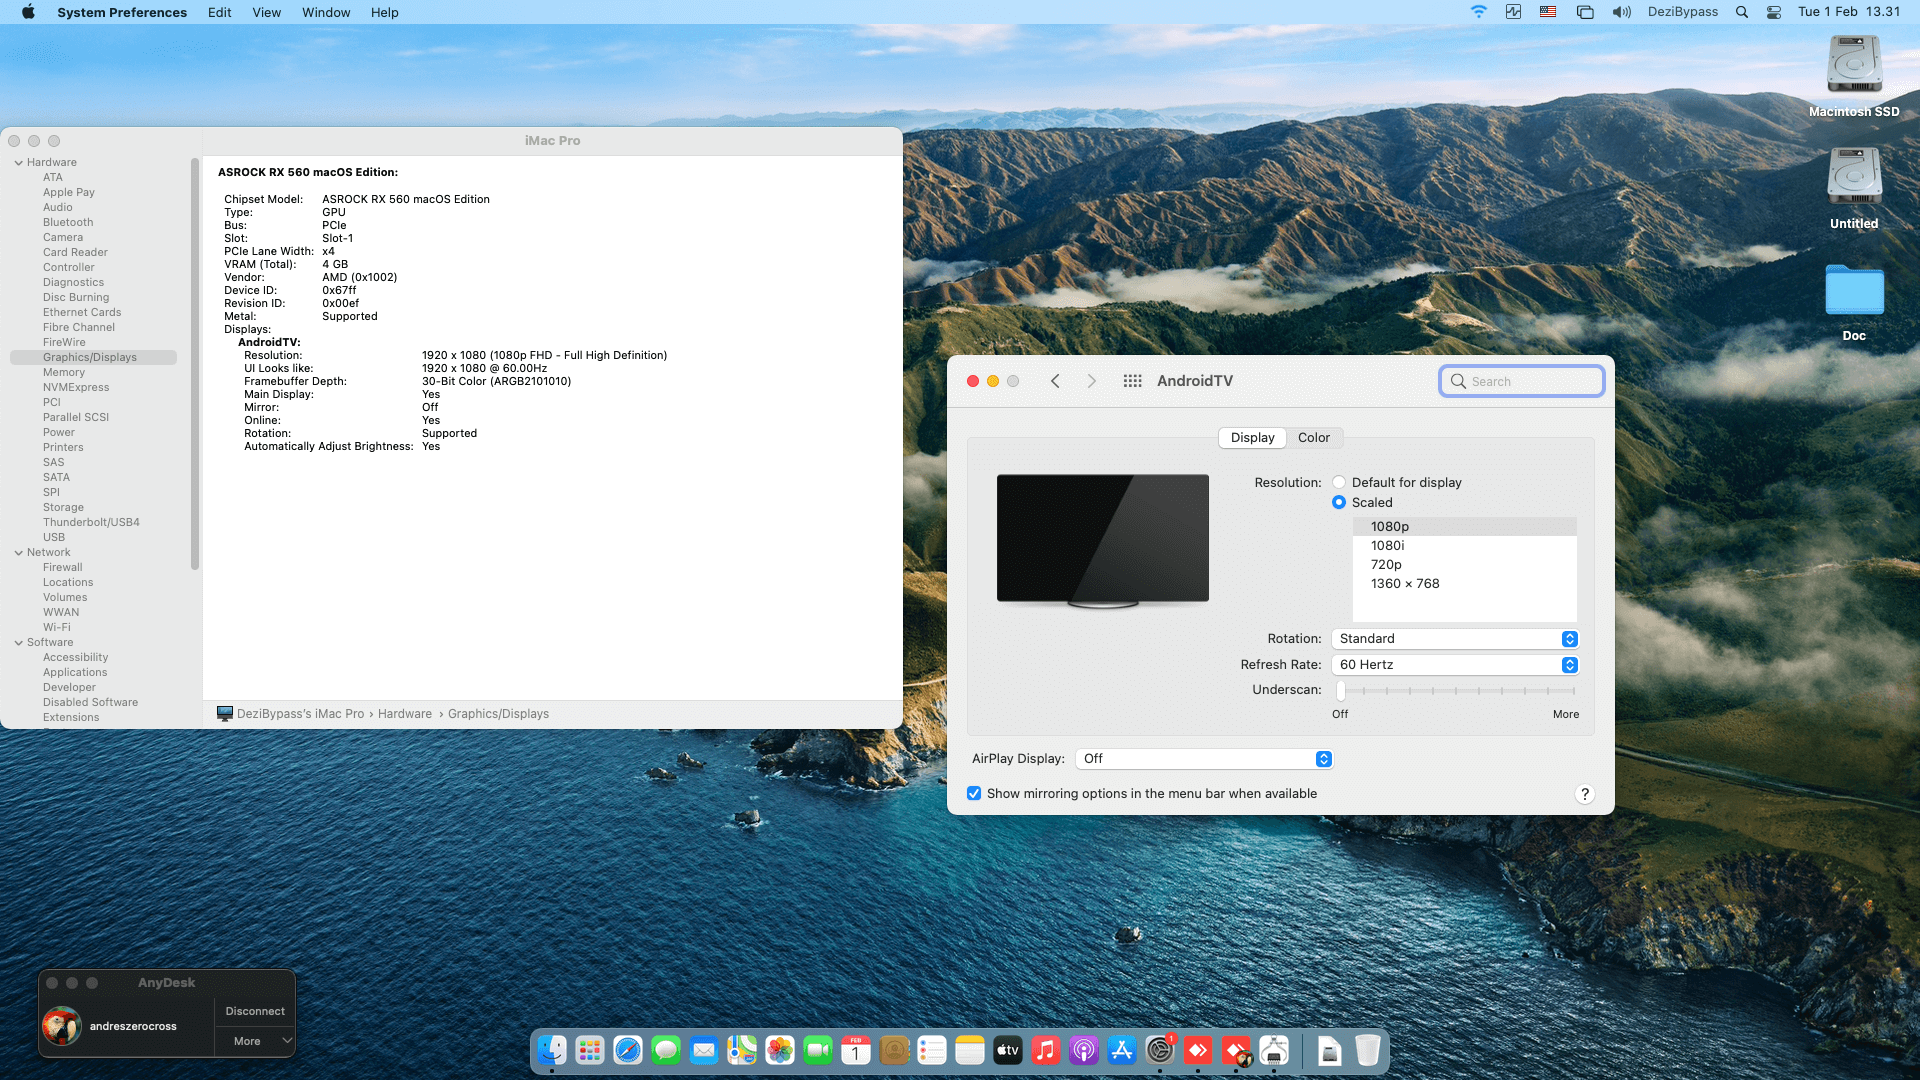The image size is (1920, 1080).
Task: Open Launchpad in the Dock
Action: [590, 1050]
